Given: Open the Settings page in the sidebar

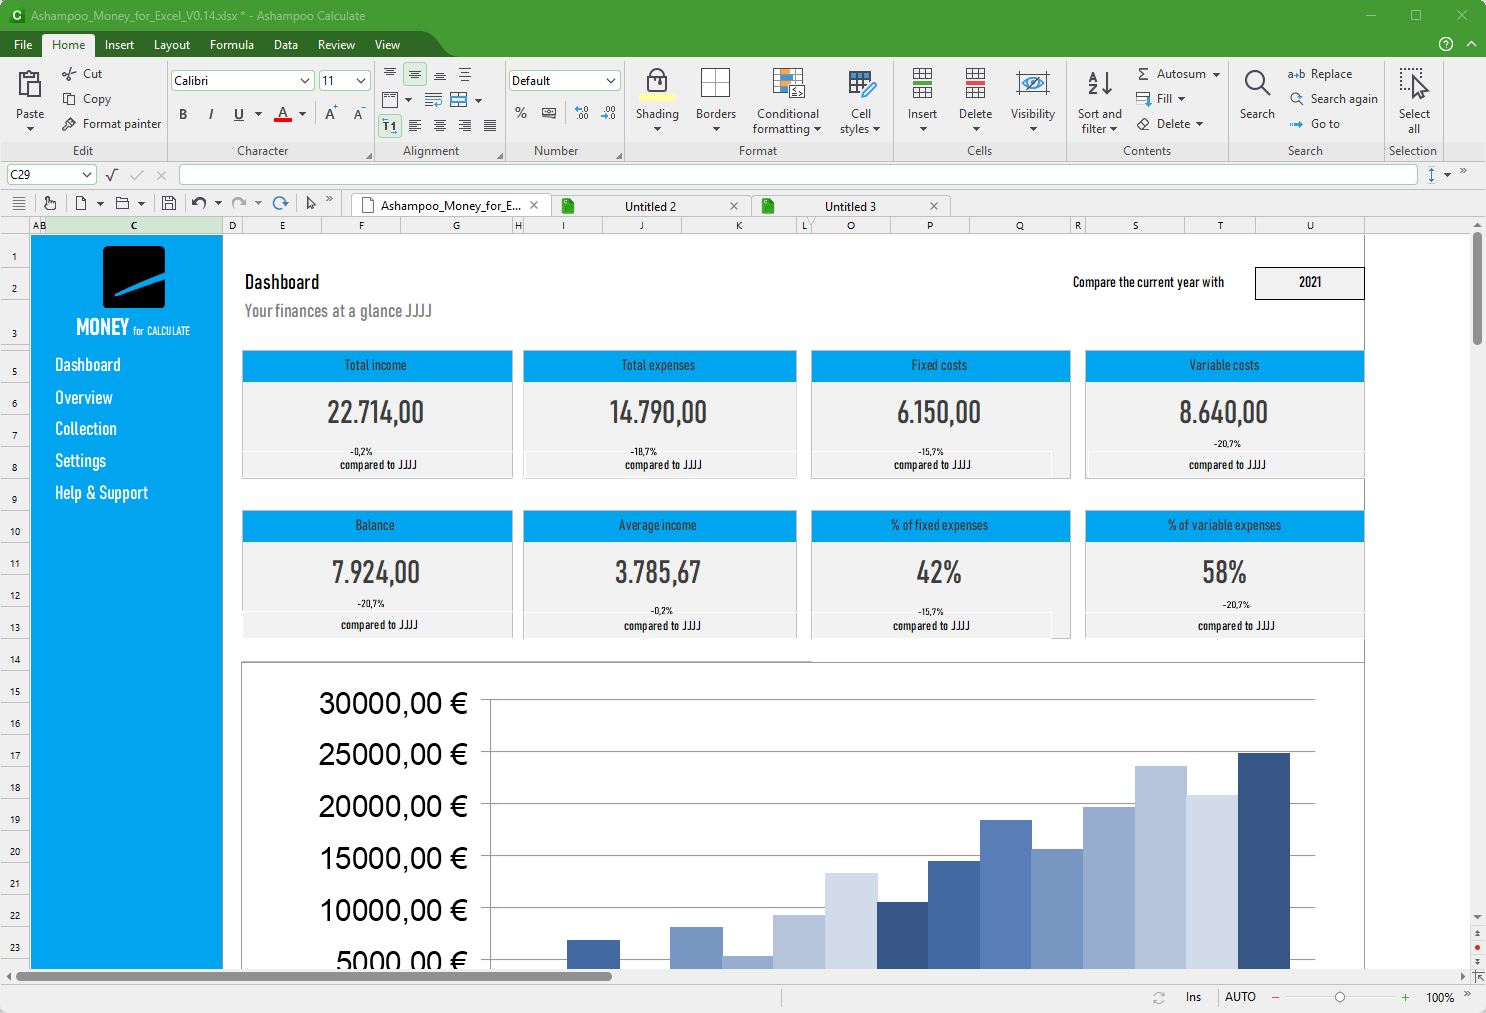Looking at the screenshot, I should coord(80,460).
